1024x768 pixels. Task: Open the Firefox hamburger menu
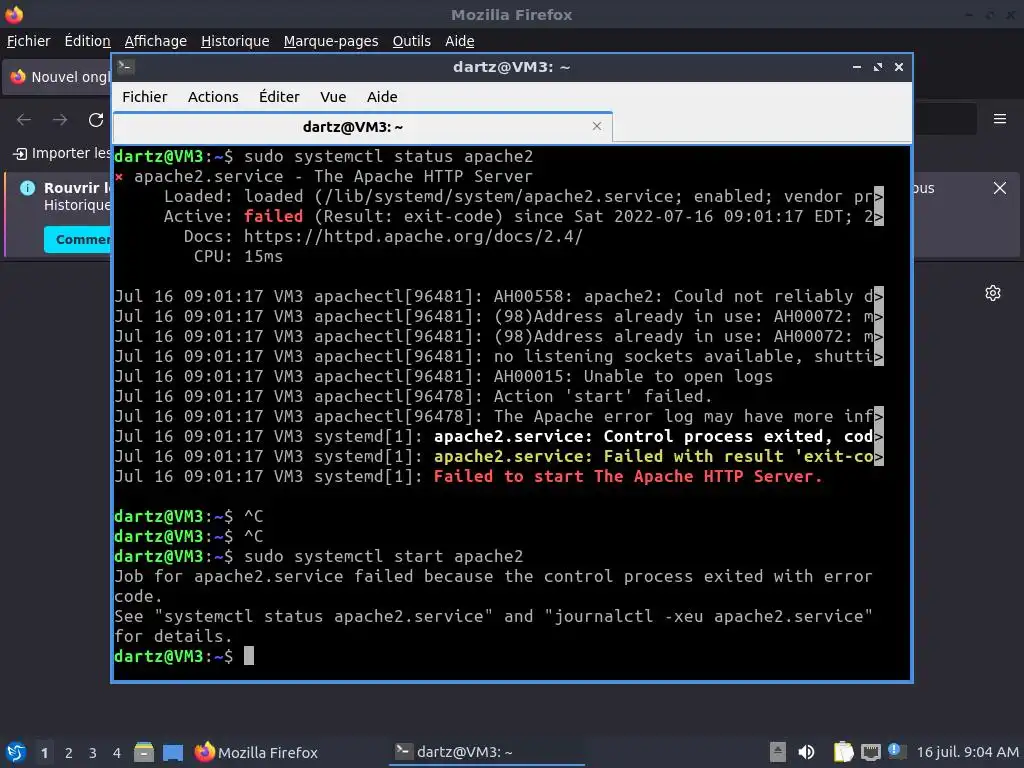pos(1000,119)
